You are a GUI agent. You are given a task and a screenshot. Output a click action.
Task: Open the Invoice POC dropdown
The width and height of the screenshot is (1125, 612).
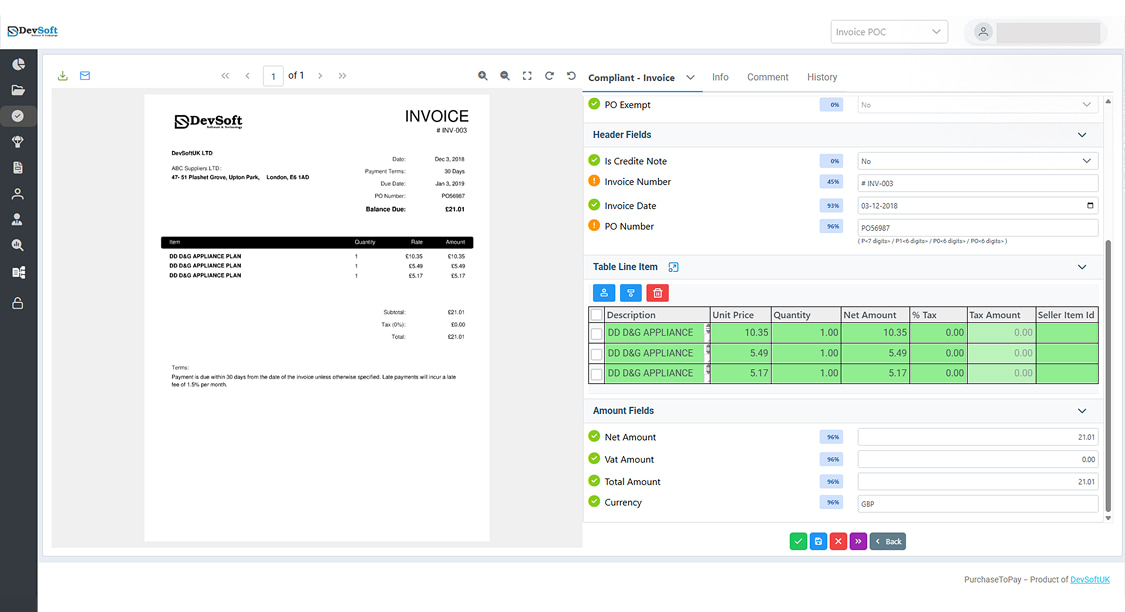pos(889,32)
